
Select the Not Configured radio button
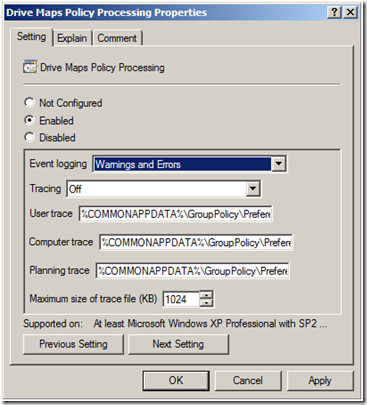coord(29,103)
